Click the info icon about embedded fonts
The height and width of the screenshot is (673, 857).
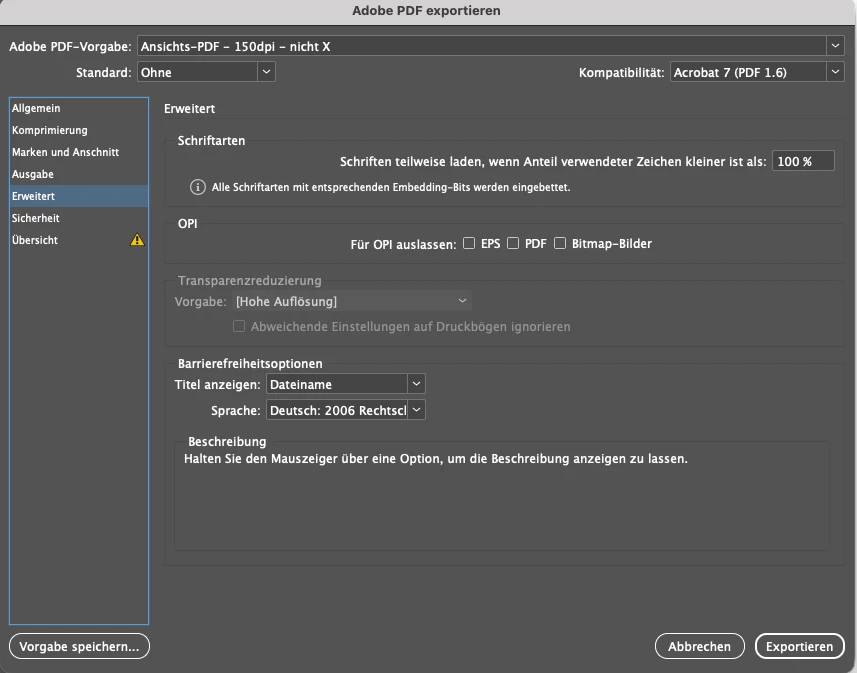(197, 187)
